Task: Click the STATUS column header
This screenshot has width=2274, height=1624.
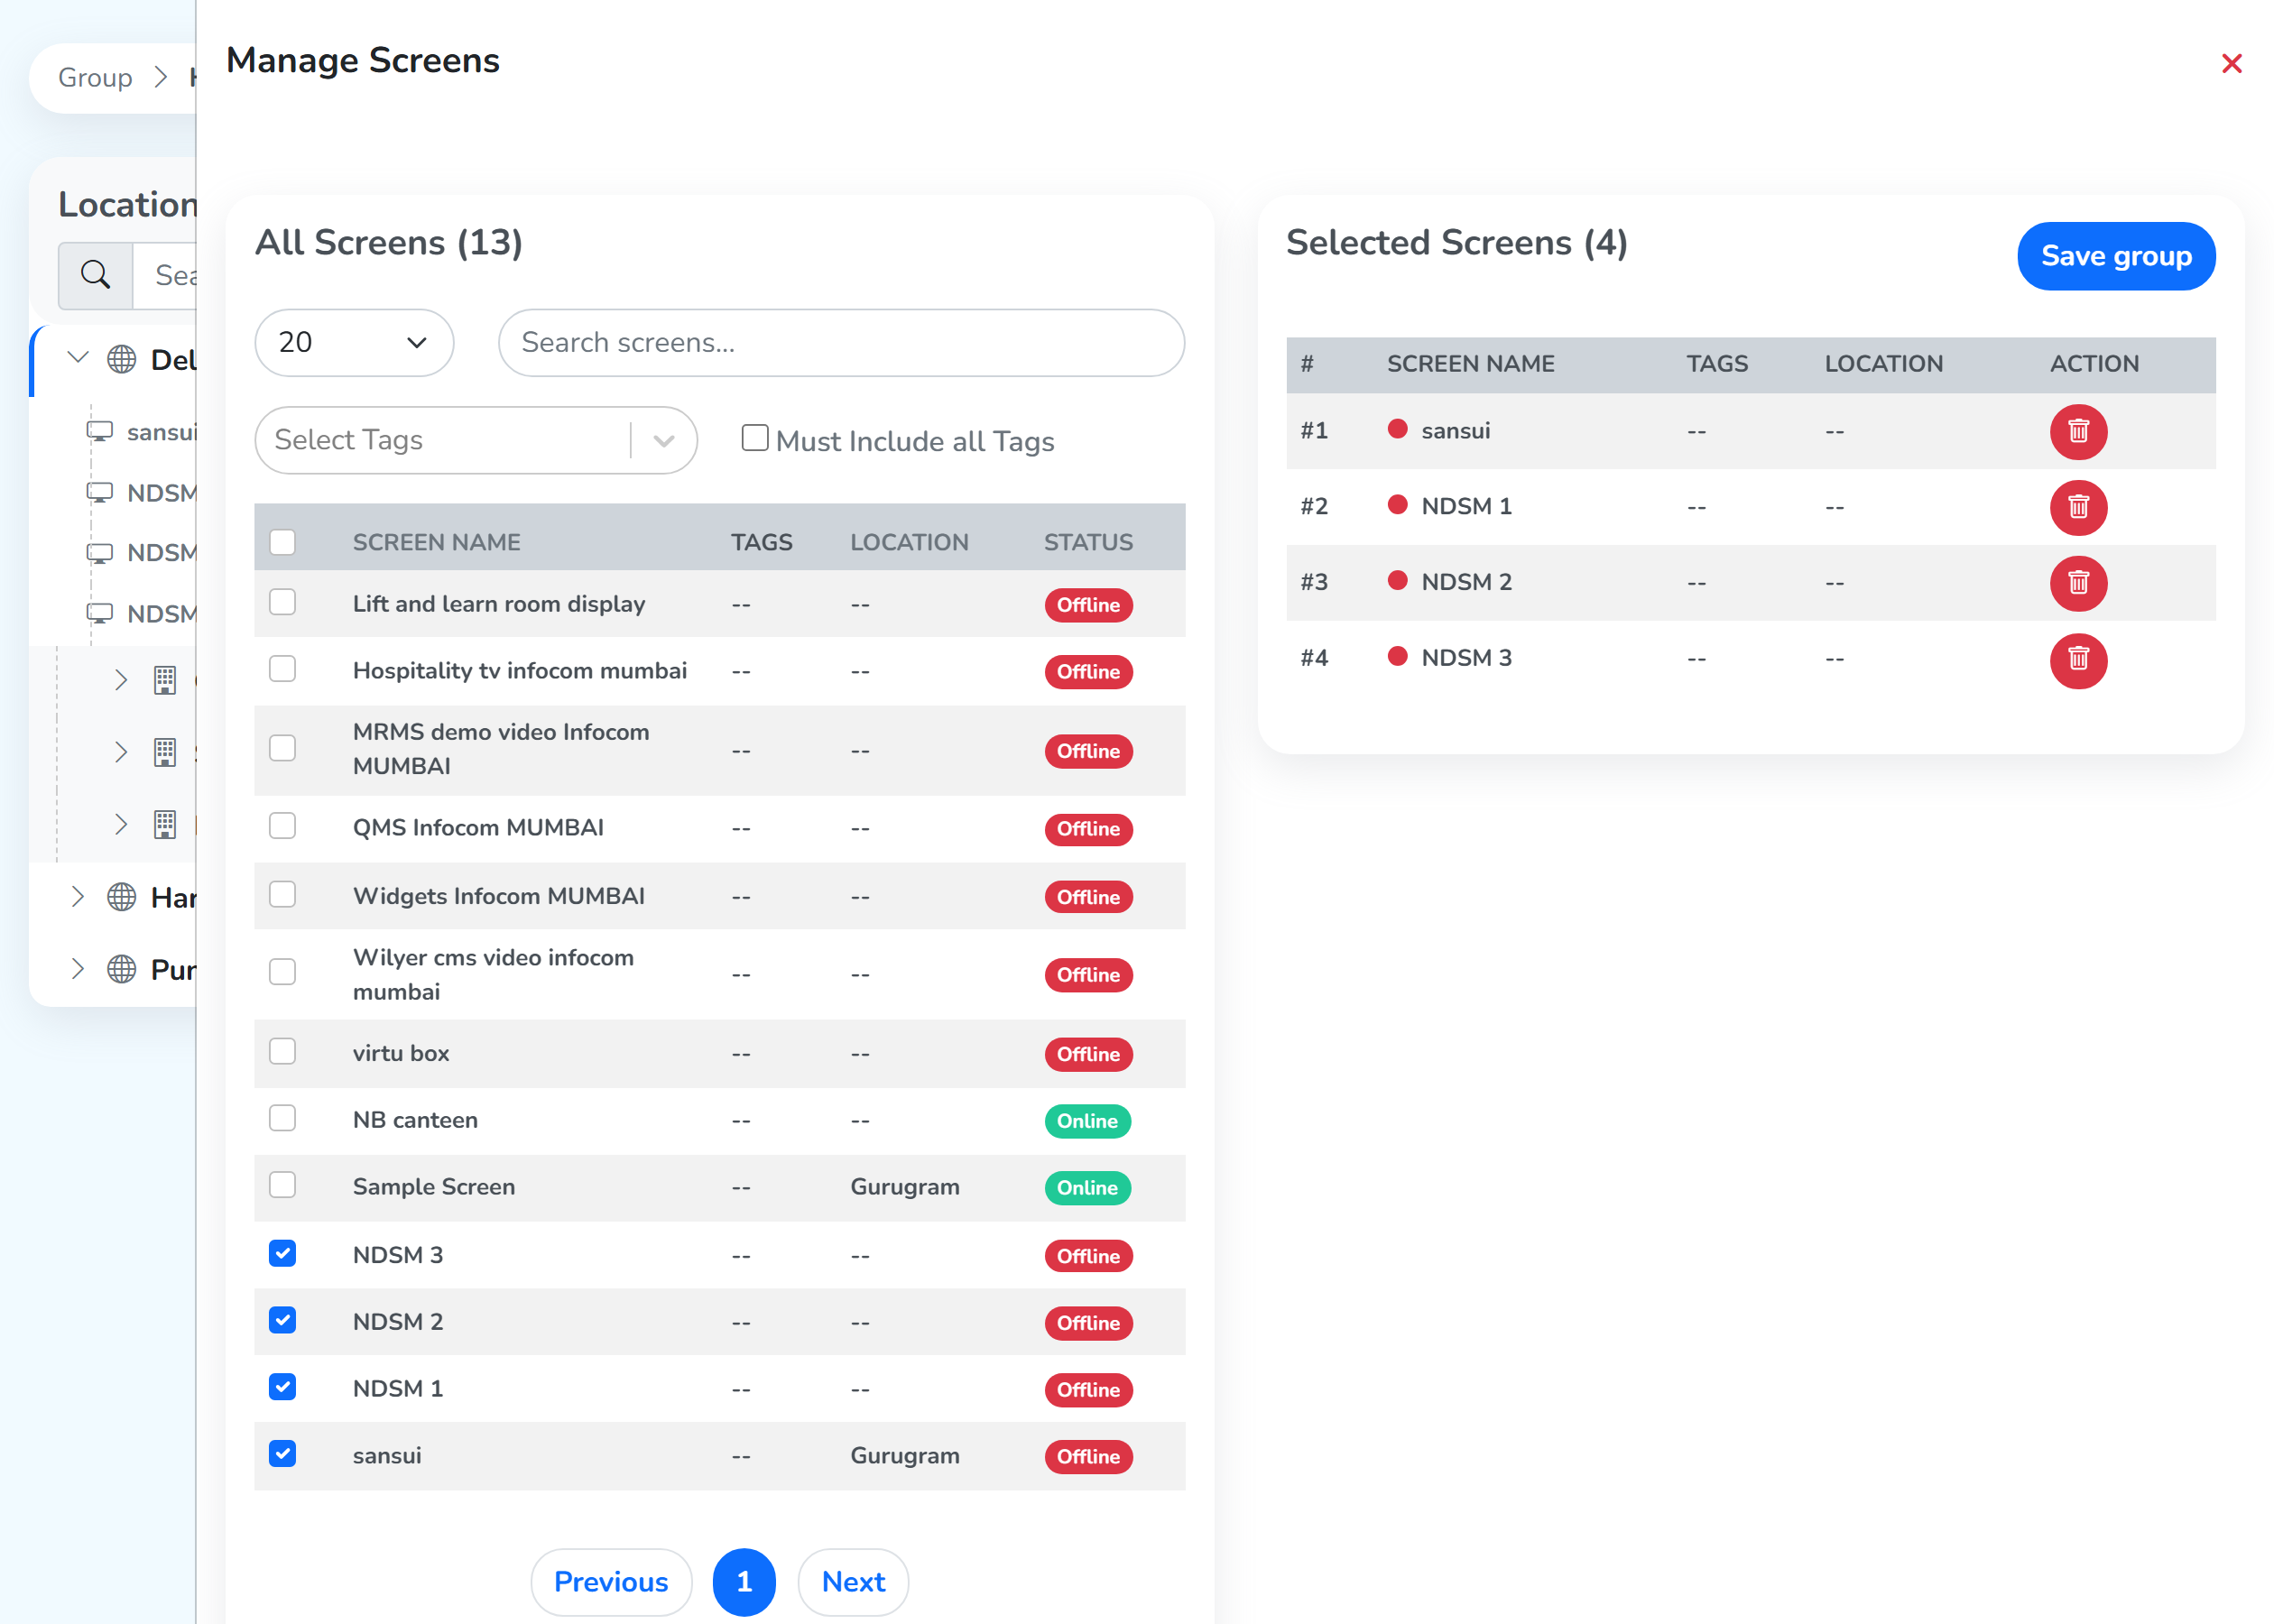Action: 1088,542
